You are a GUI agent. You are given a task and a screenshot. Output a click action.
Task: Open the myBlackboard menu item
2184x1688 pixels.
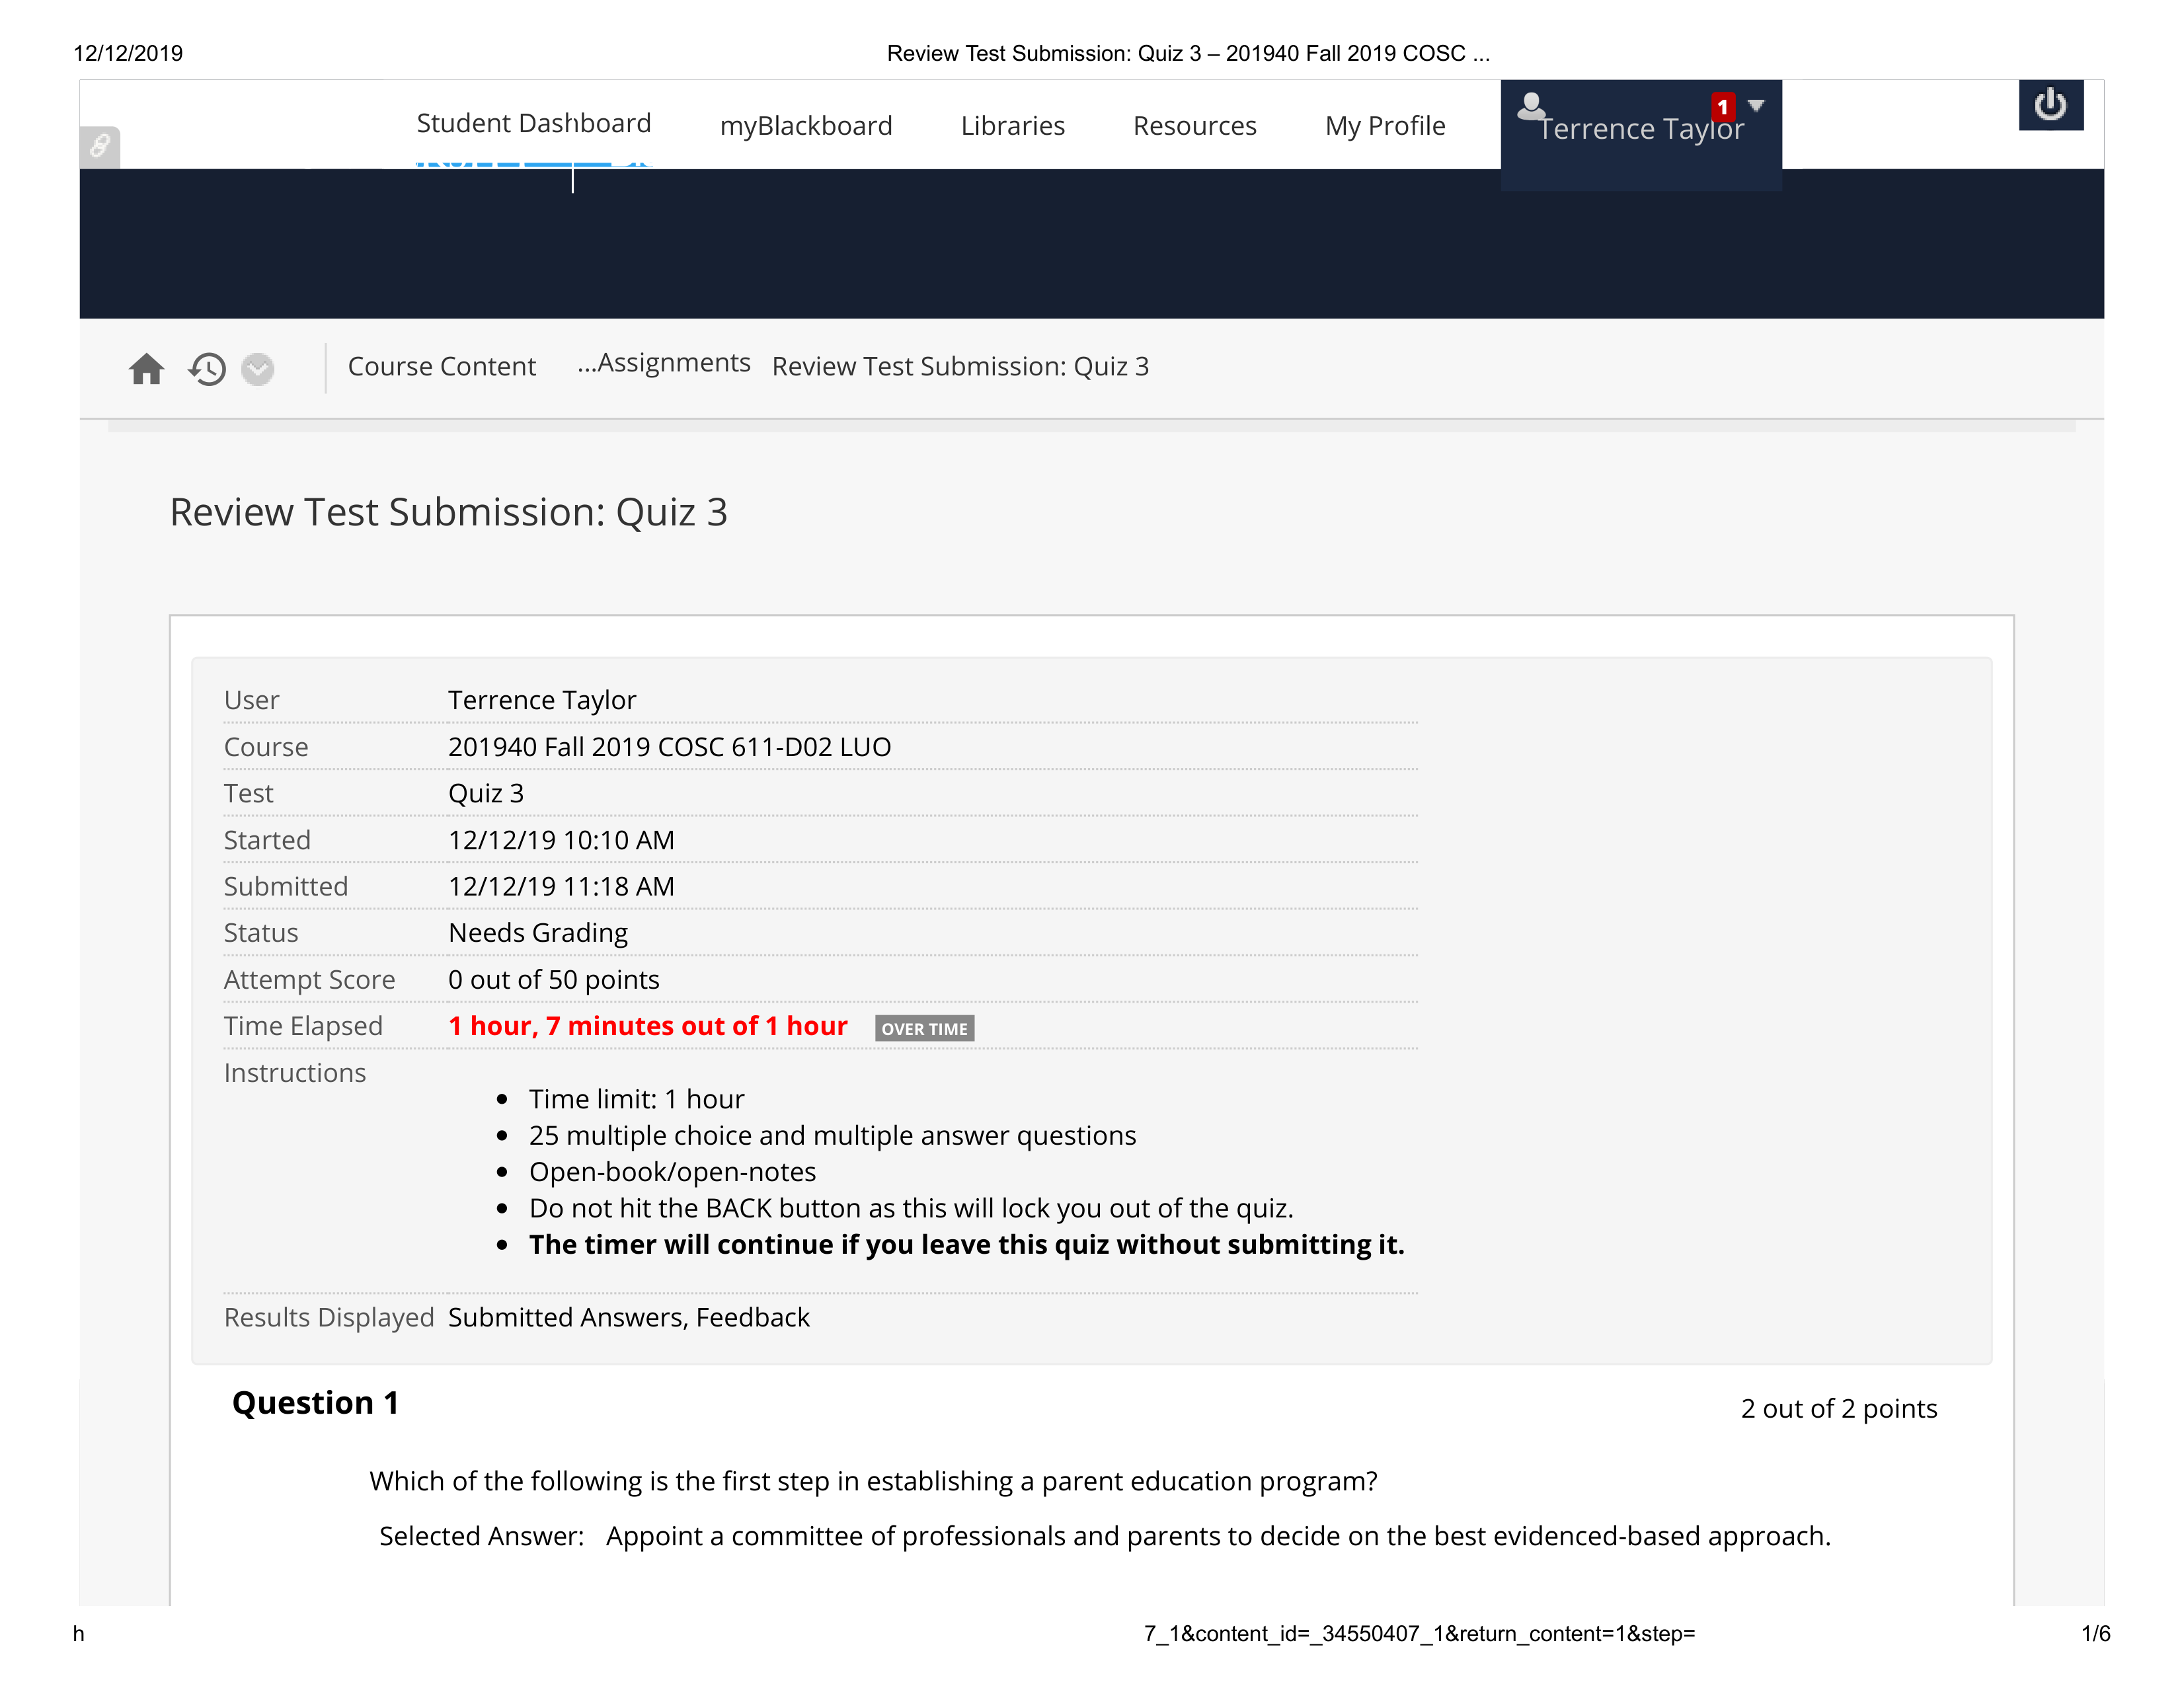coord(805,126)
